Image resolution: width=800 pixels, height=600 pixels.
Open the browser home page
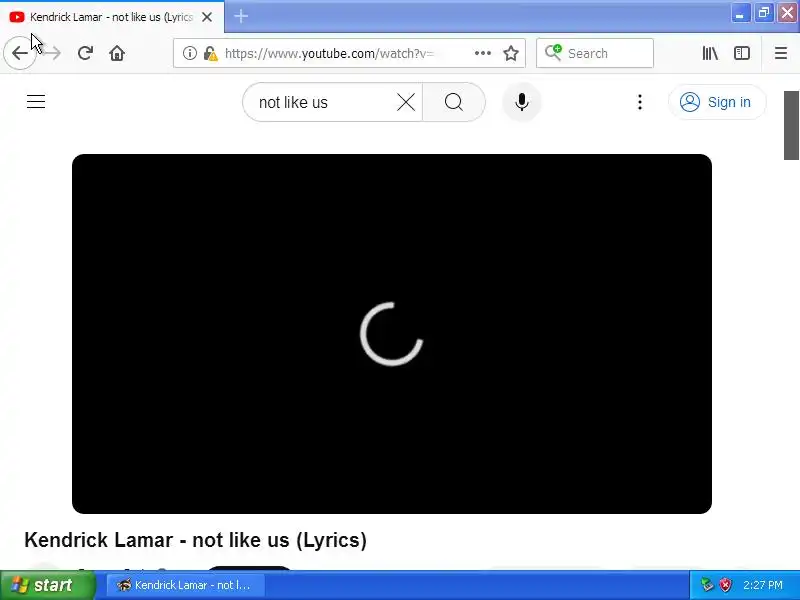(x=117, y=53)
